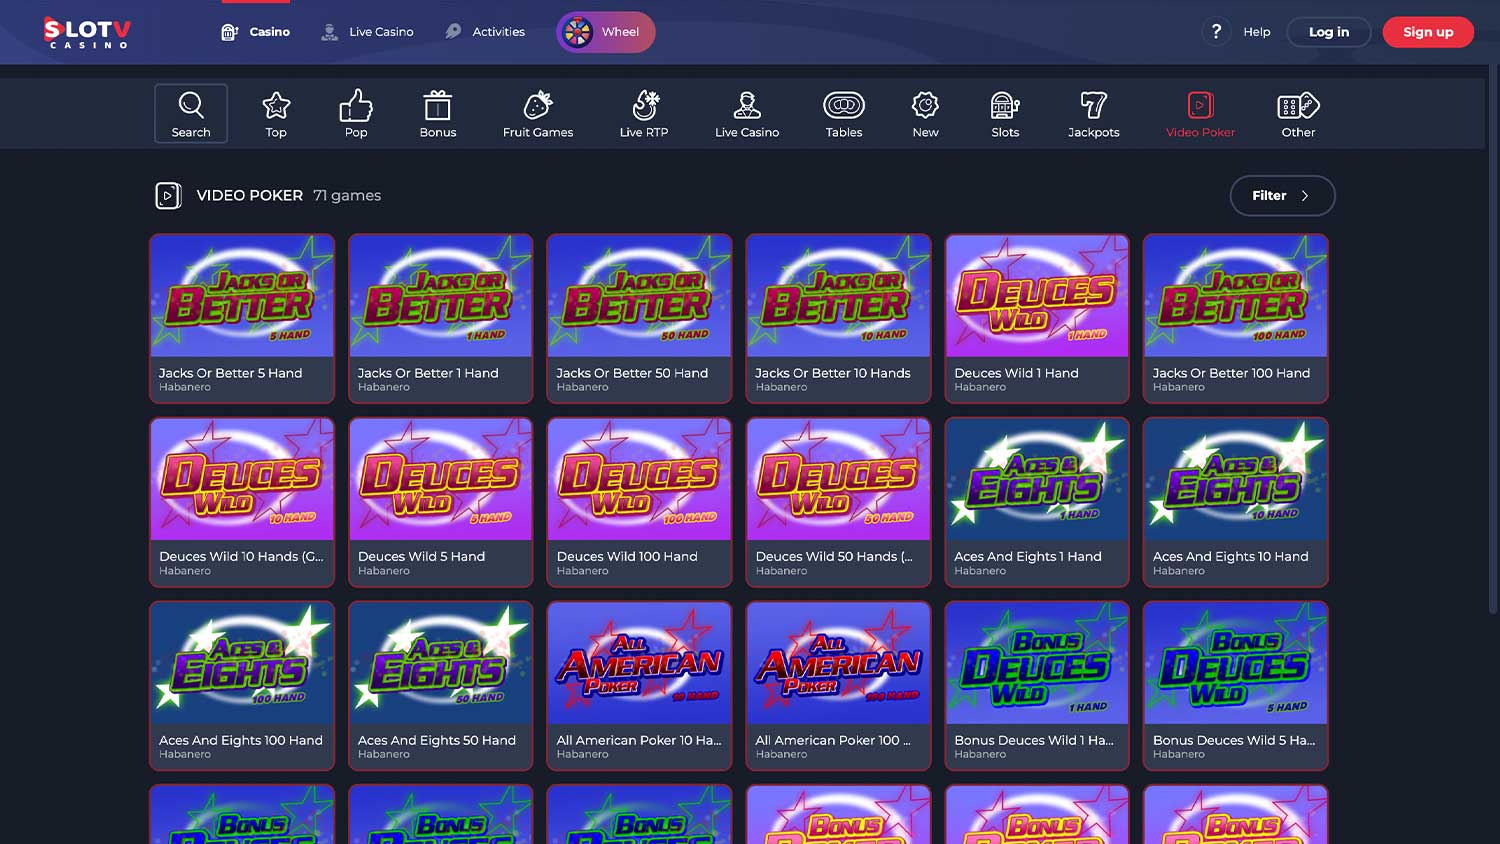Launch the Deuces Wild 1 Hand game thumbnail
This screenshot has height=844, width=1500.
[x=1037, y=296]
